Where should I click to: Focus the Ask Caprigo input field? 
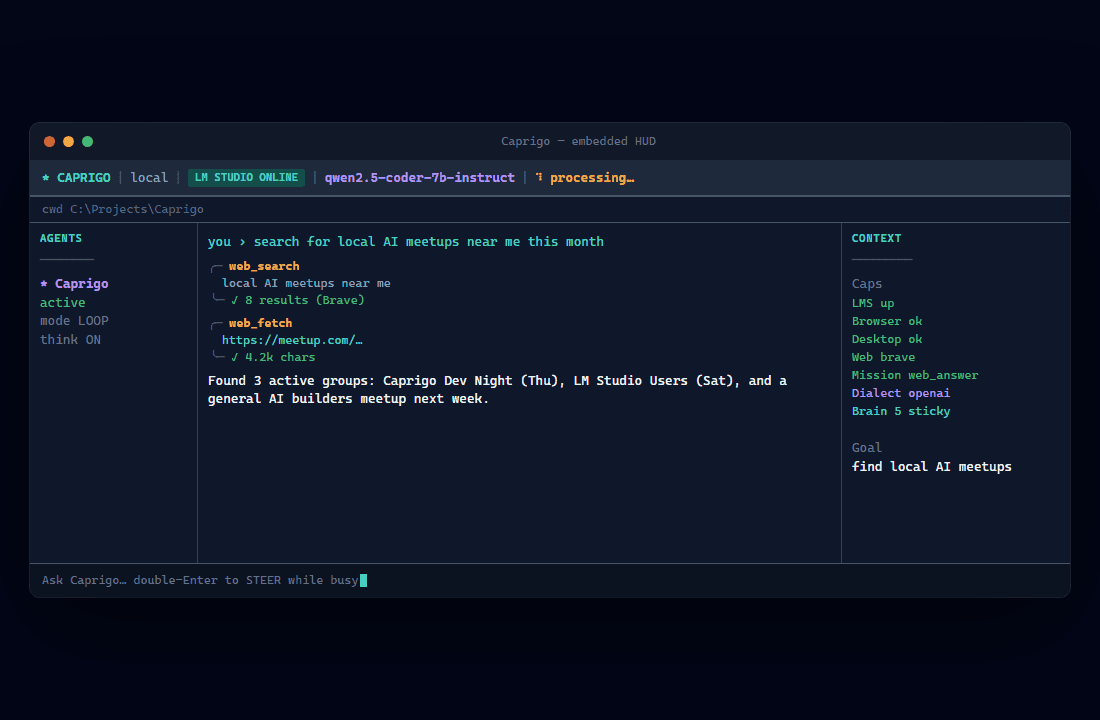[x=550, y=580]
